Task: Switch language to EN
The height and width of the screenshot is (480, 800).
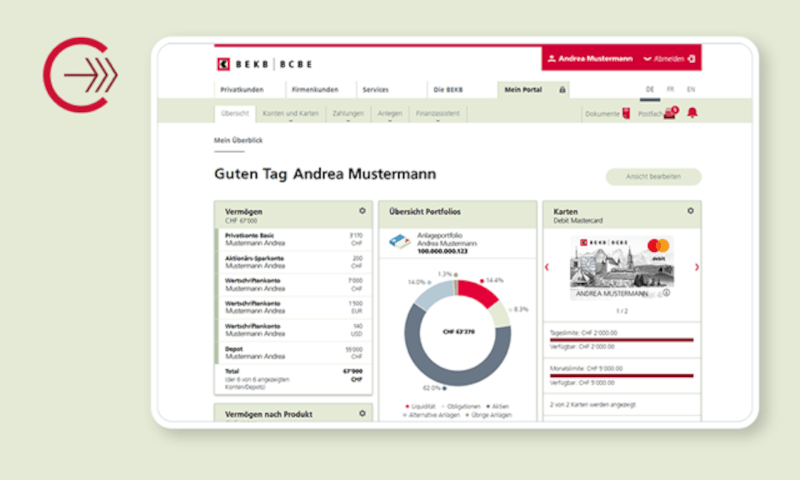Action: point(690,89)
